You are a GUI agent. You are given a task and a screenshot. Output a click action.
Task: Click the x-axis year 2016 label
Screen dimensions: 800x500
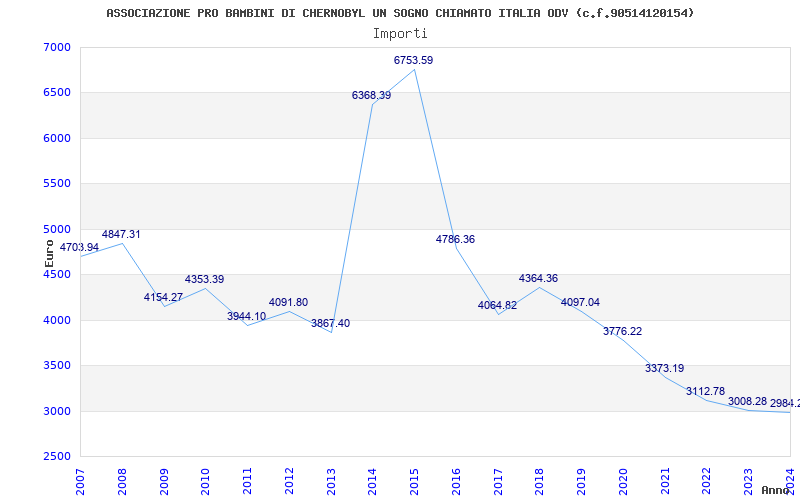point(456,481)
